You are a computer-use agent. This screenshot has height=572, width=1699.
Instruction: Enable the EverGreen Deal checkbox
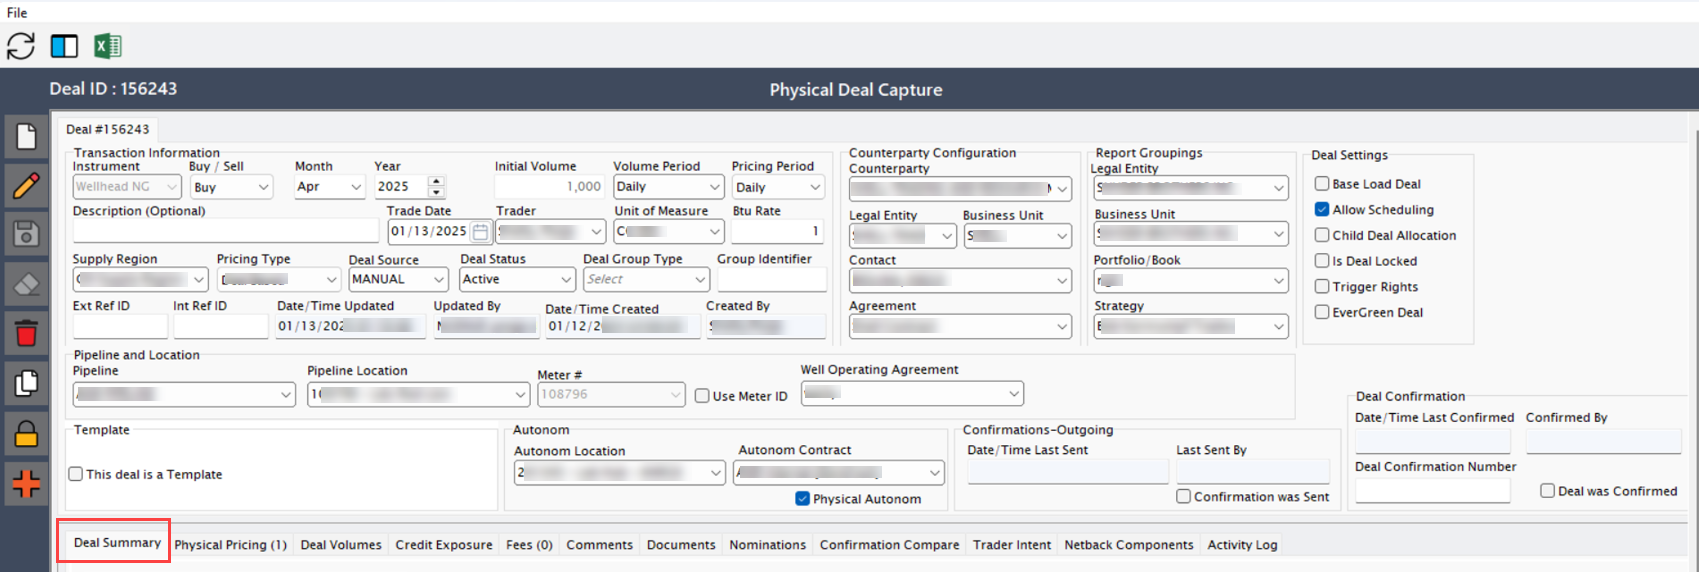pyautogui.click(x=1322, y=312)
